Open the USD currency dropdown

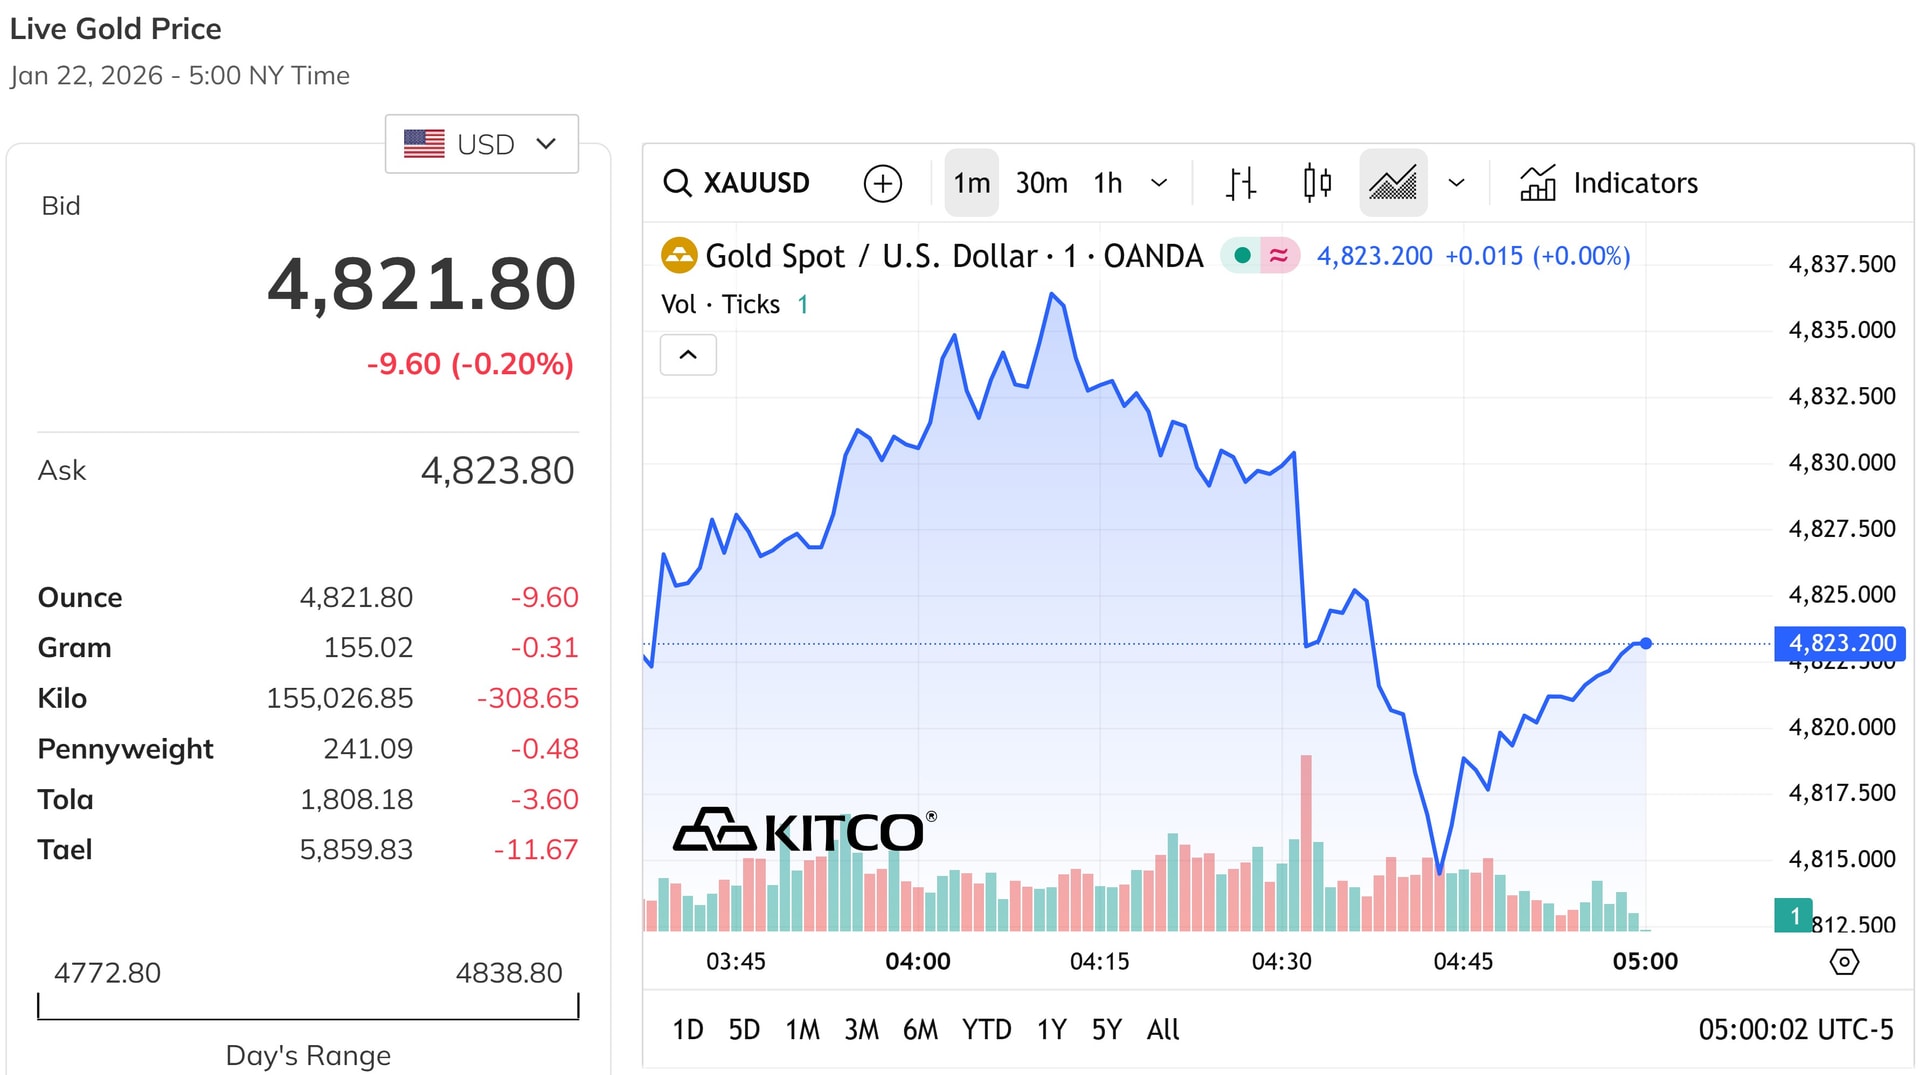481,143
